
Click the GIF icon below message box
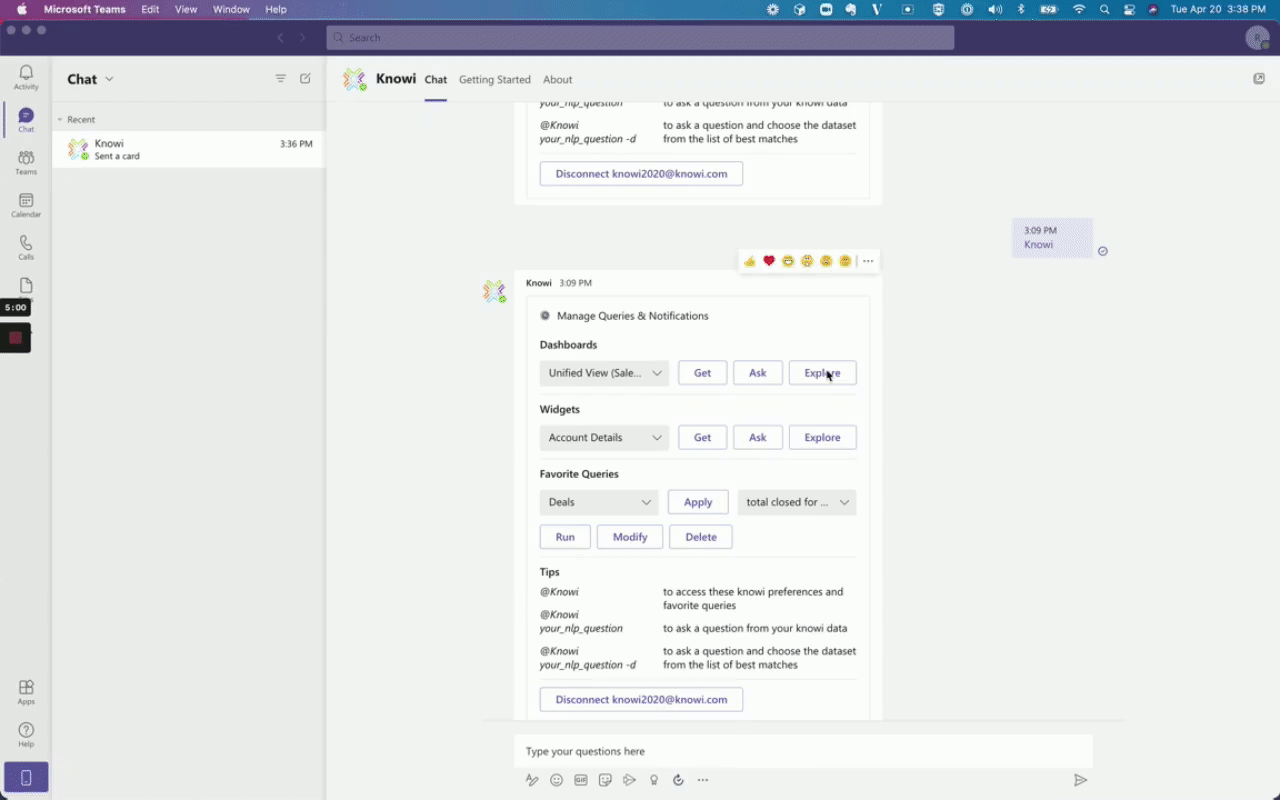(x=580, y=780)
